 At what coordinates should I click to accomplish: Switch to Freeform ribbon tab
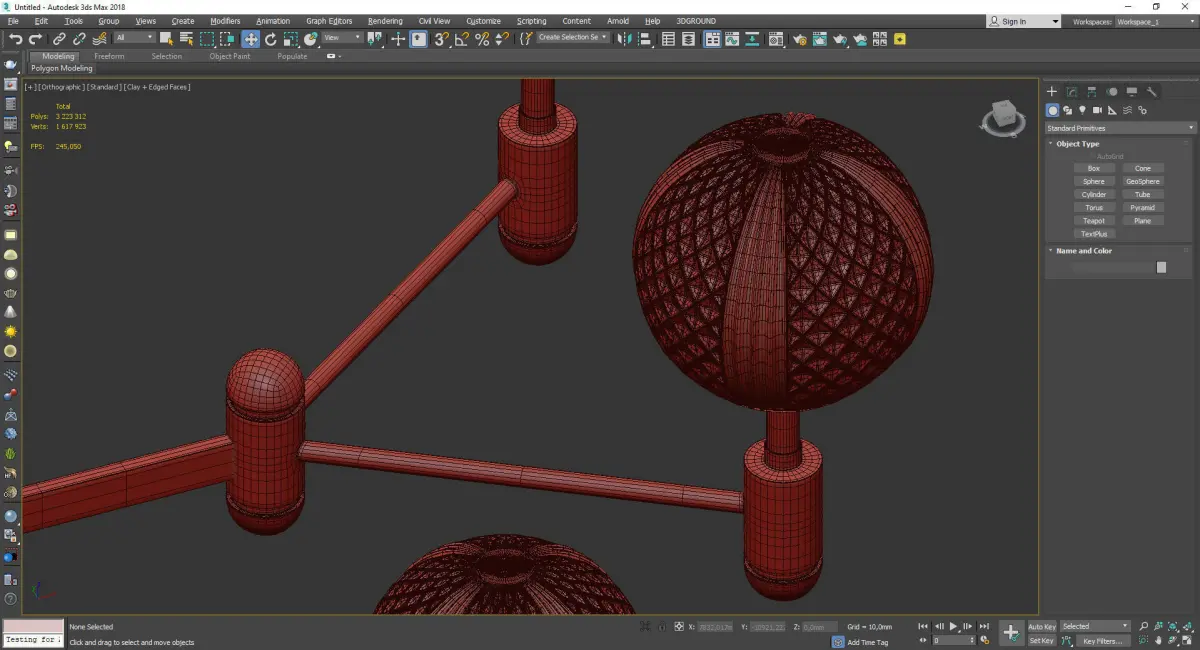(109, 57)
